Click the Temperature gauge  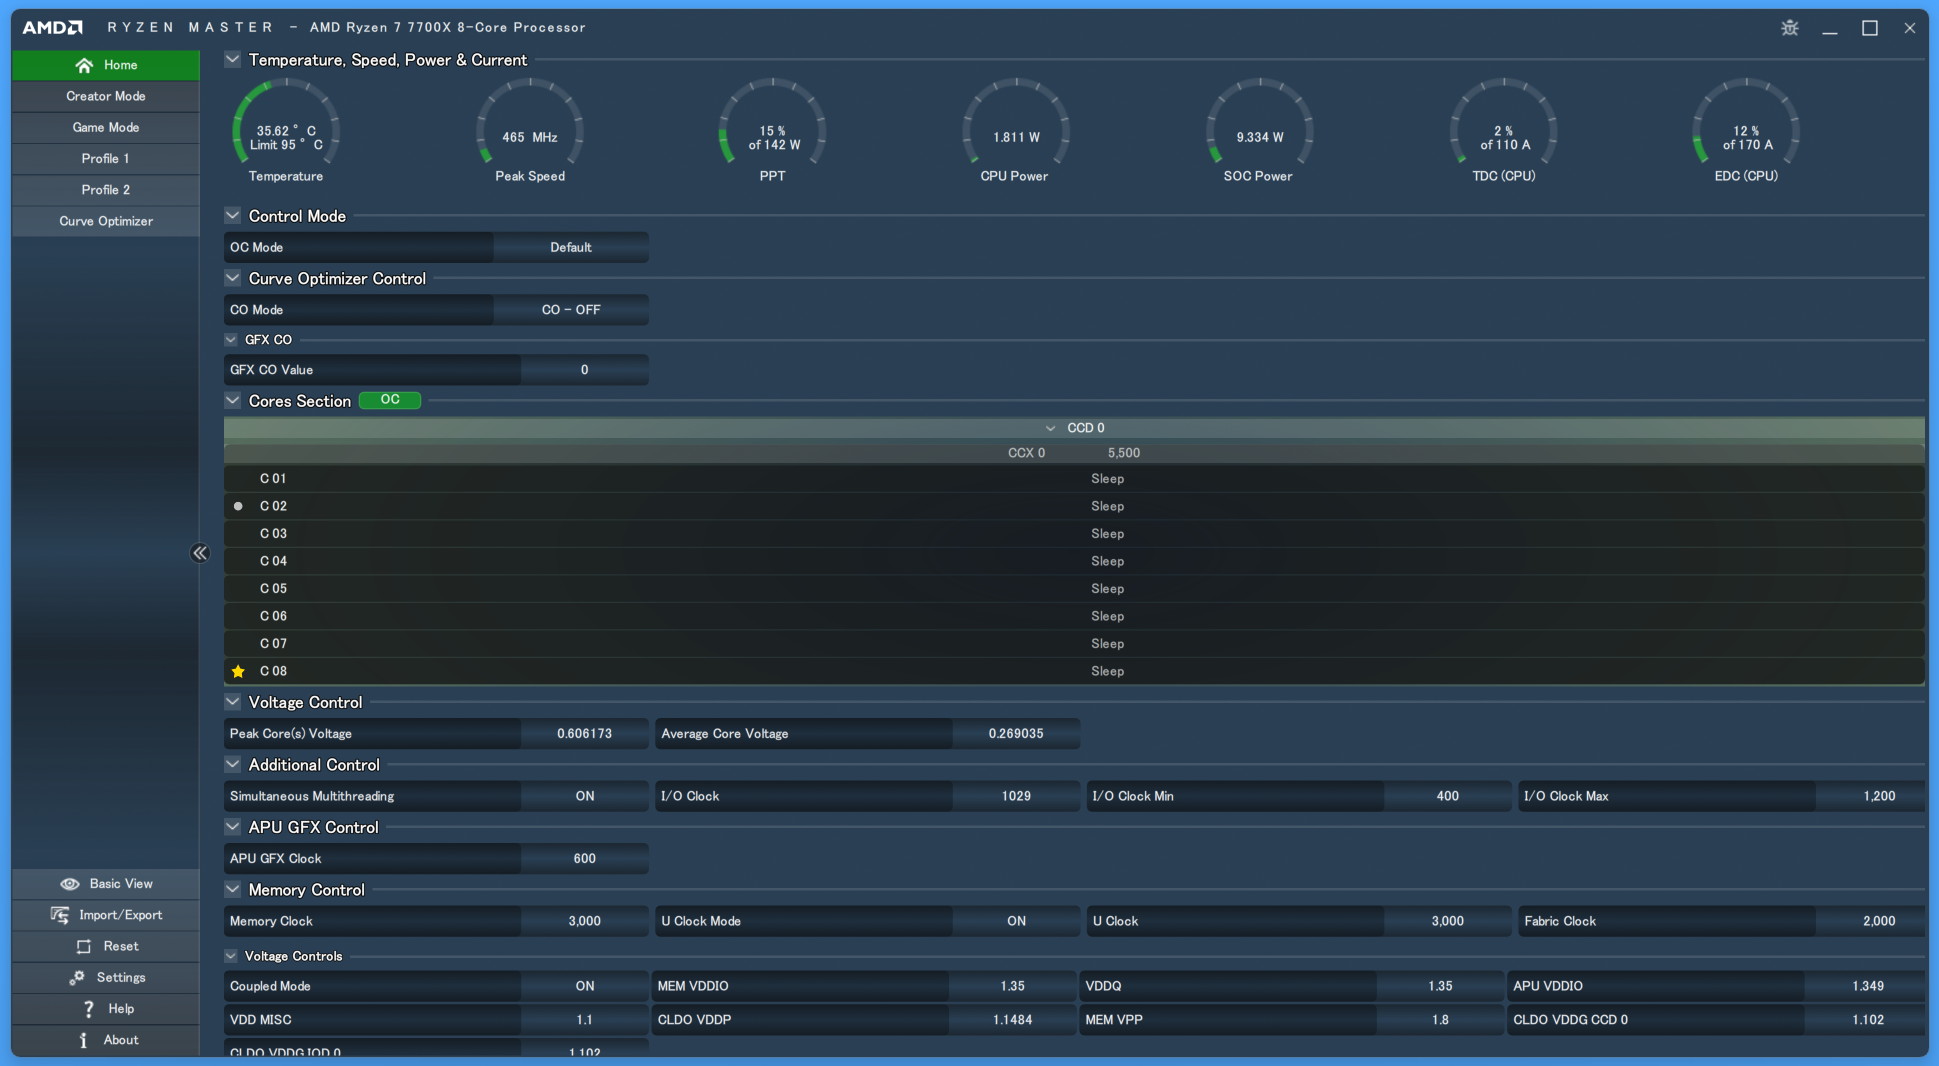(286, 131)
